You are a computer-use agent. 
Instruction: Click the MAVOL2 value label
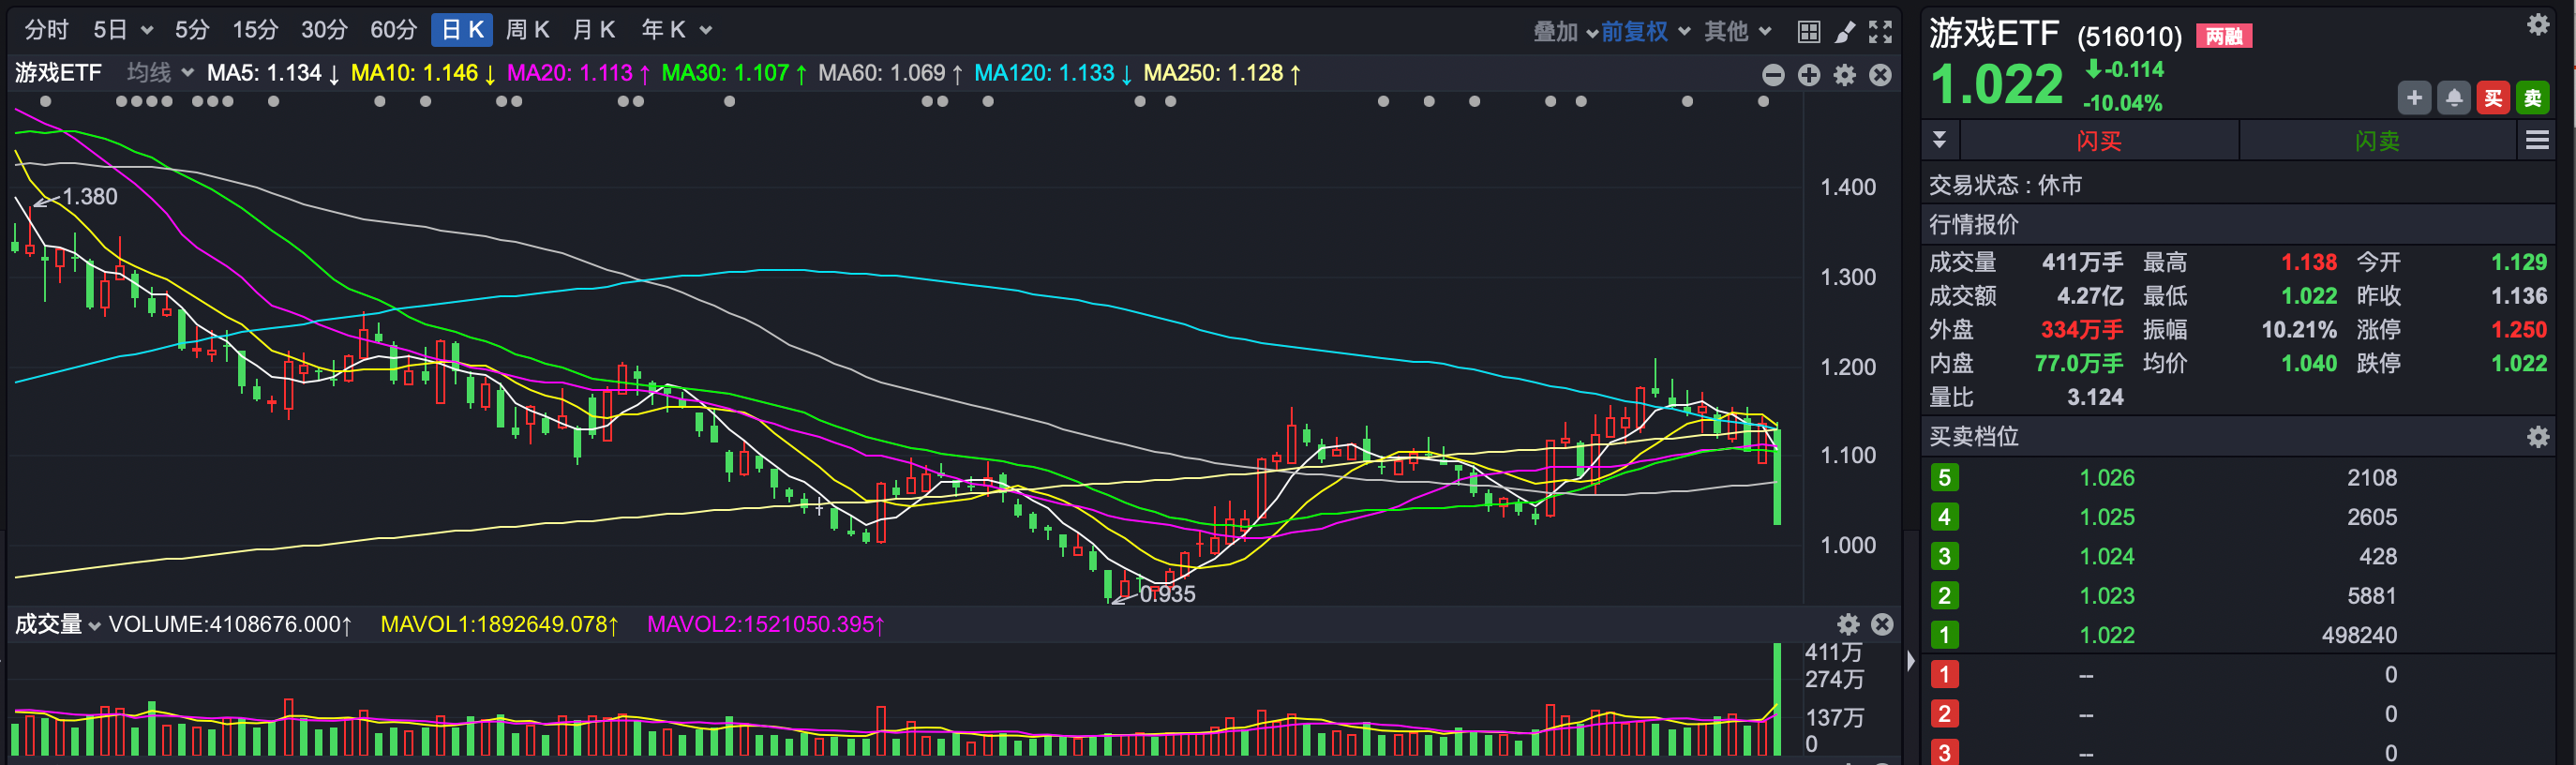coord(766,625)
